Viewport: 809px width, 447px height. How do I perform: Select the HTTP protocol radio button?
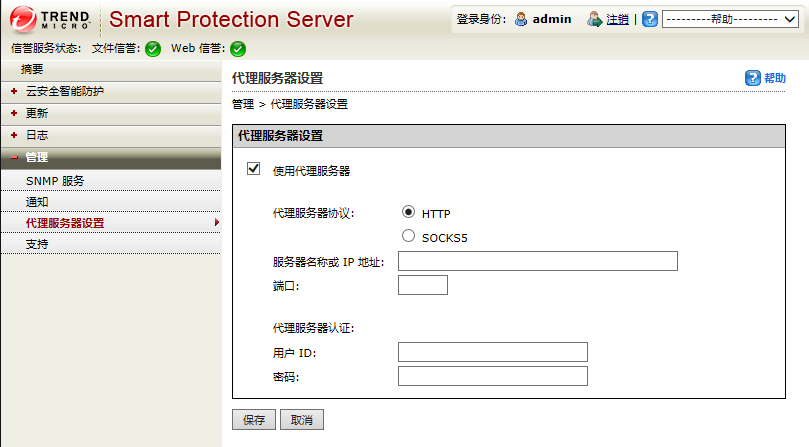tap(408, 212)
